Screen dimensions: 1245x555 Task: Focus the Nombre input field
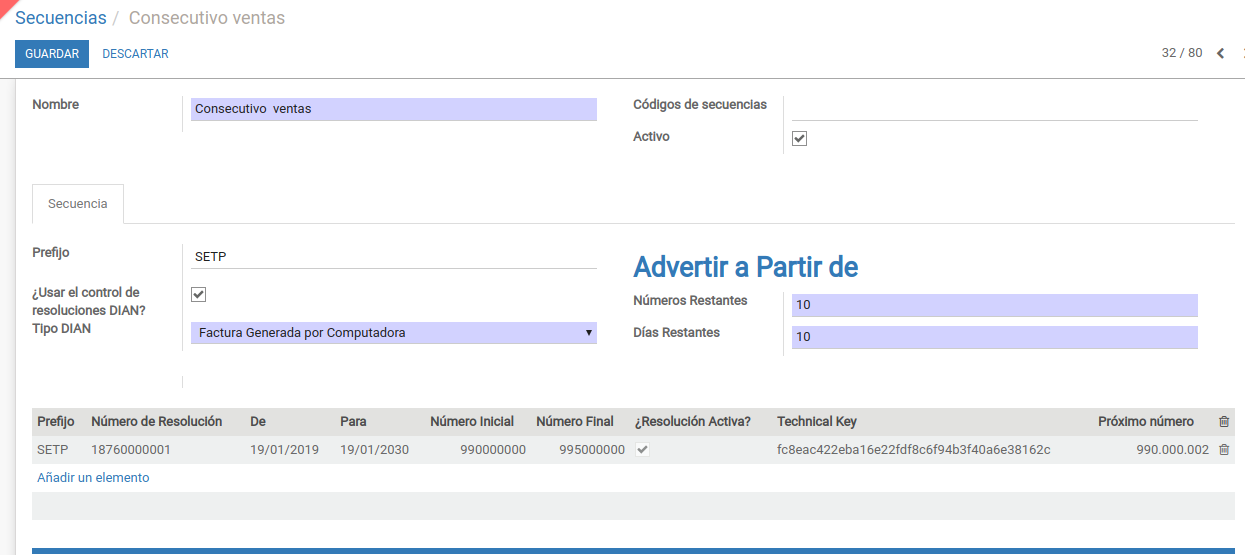pos(393,109)
